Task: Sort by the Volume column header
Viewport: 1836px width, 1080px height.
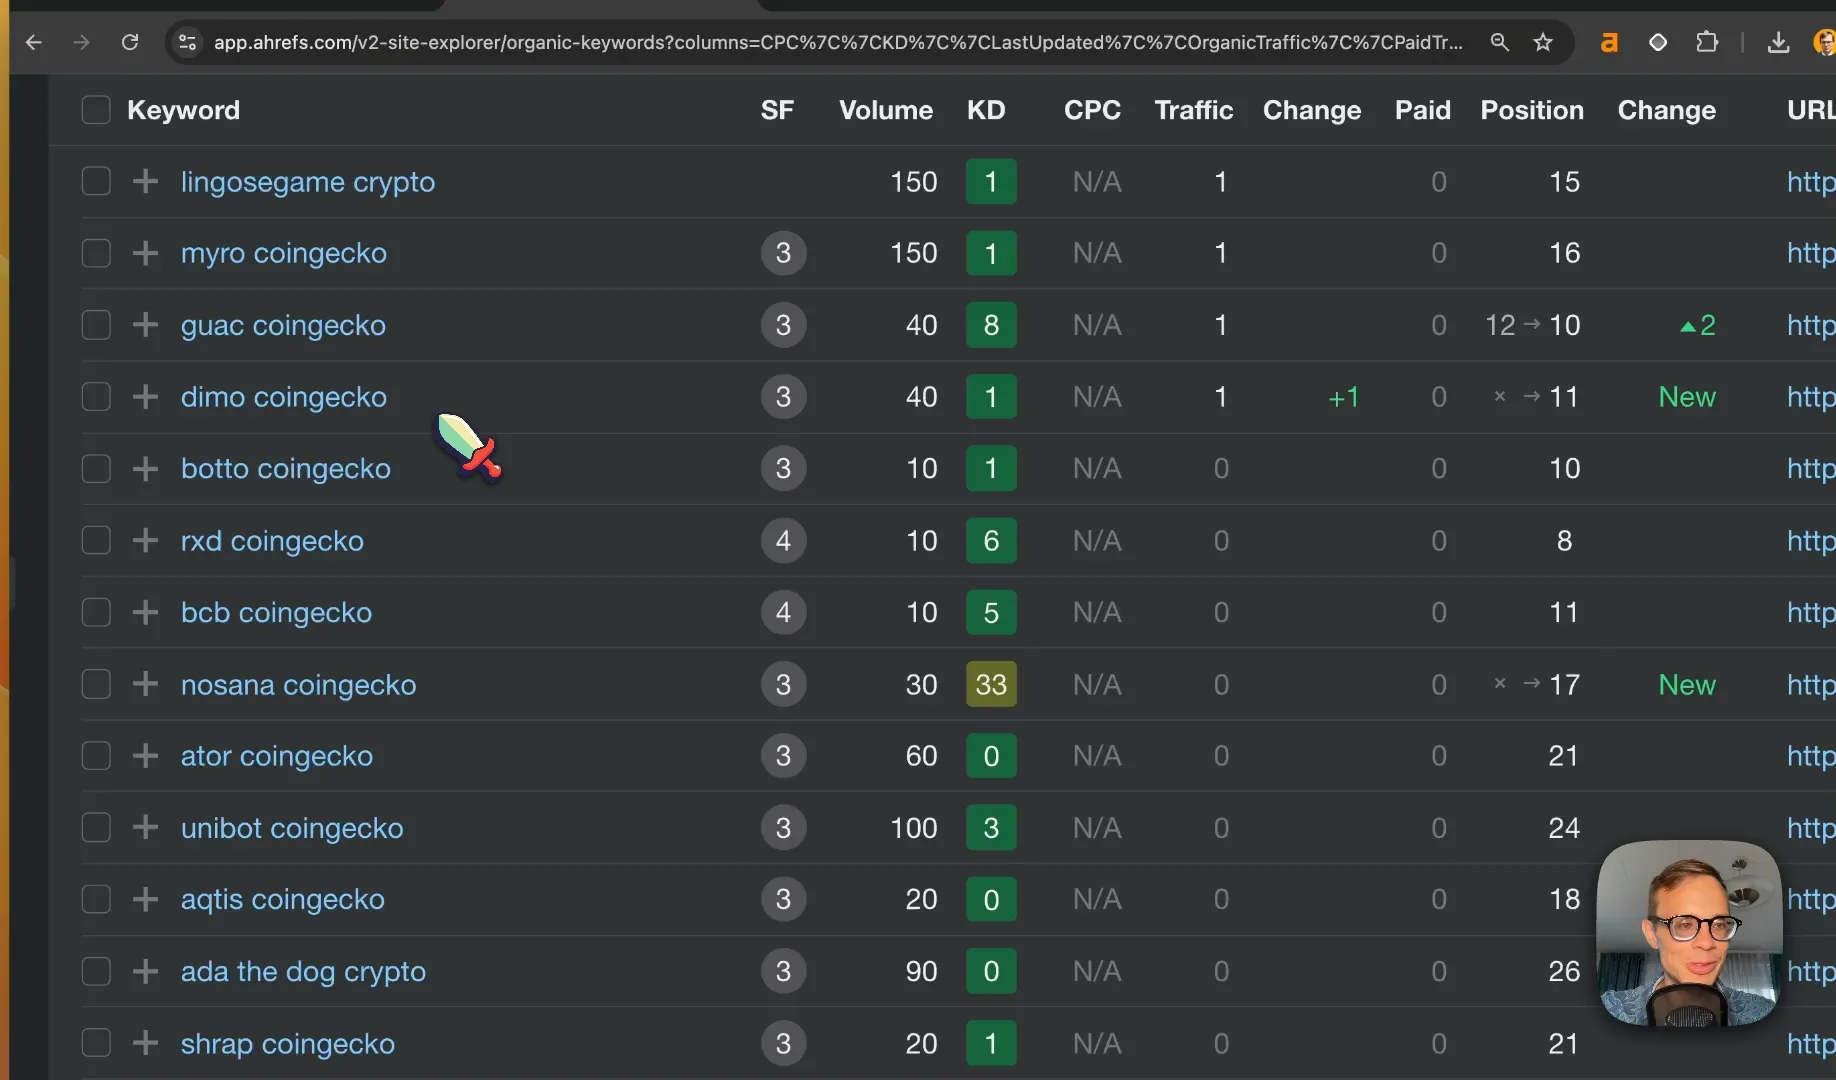Action: [x=886, y=110]
